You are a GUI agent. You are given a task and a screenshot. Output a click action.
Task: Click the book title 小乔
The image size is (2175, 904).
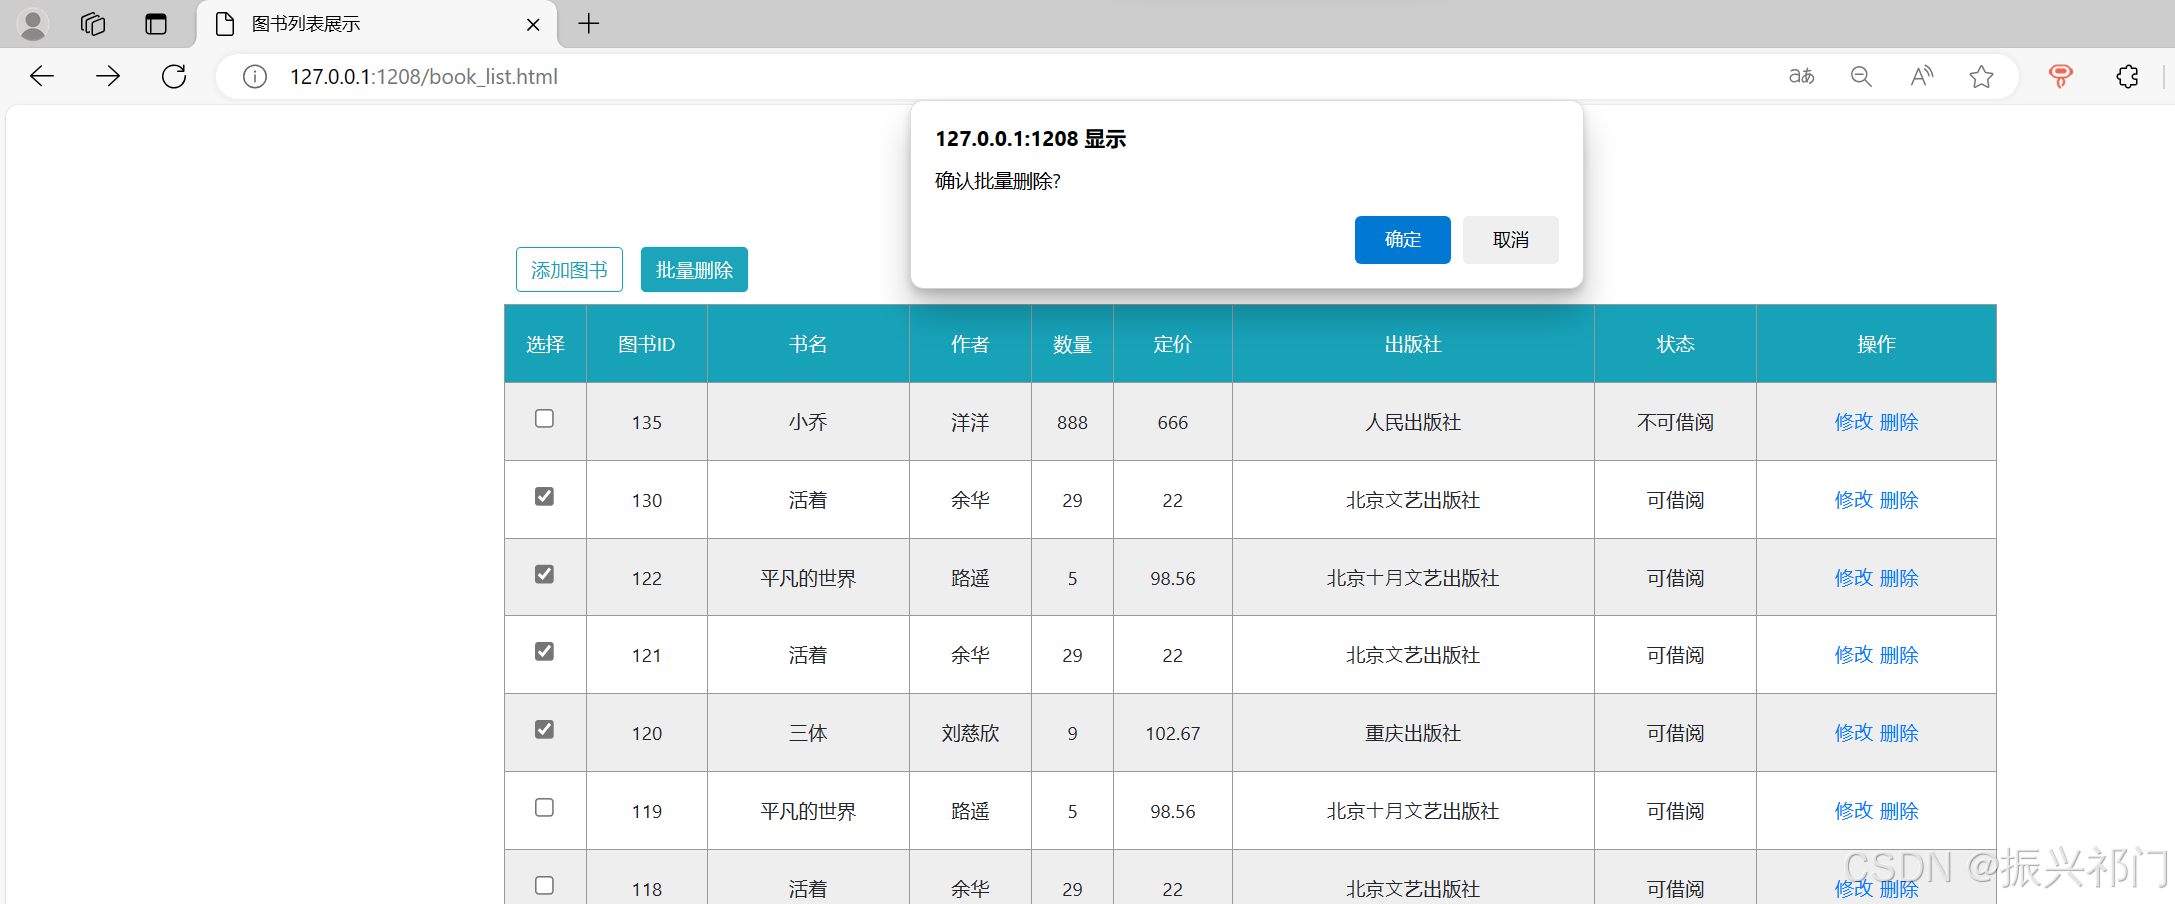point(808,422)
